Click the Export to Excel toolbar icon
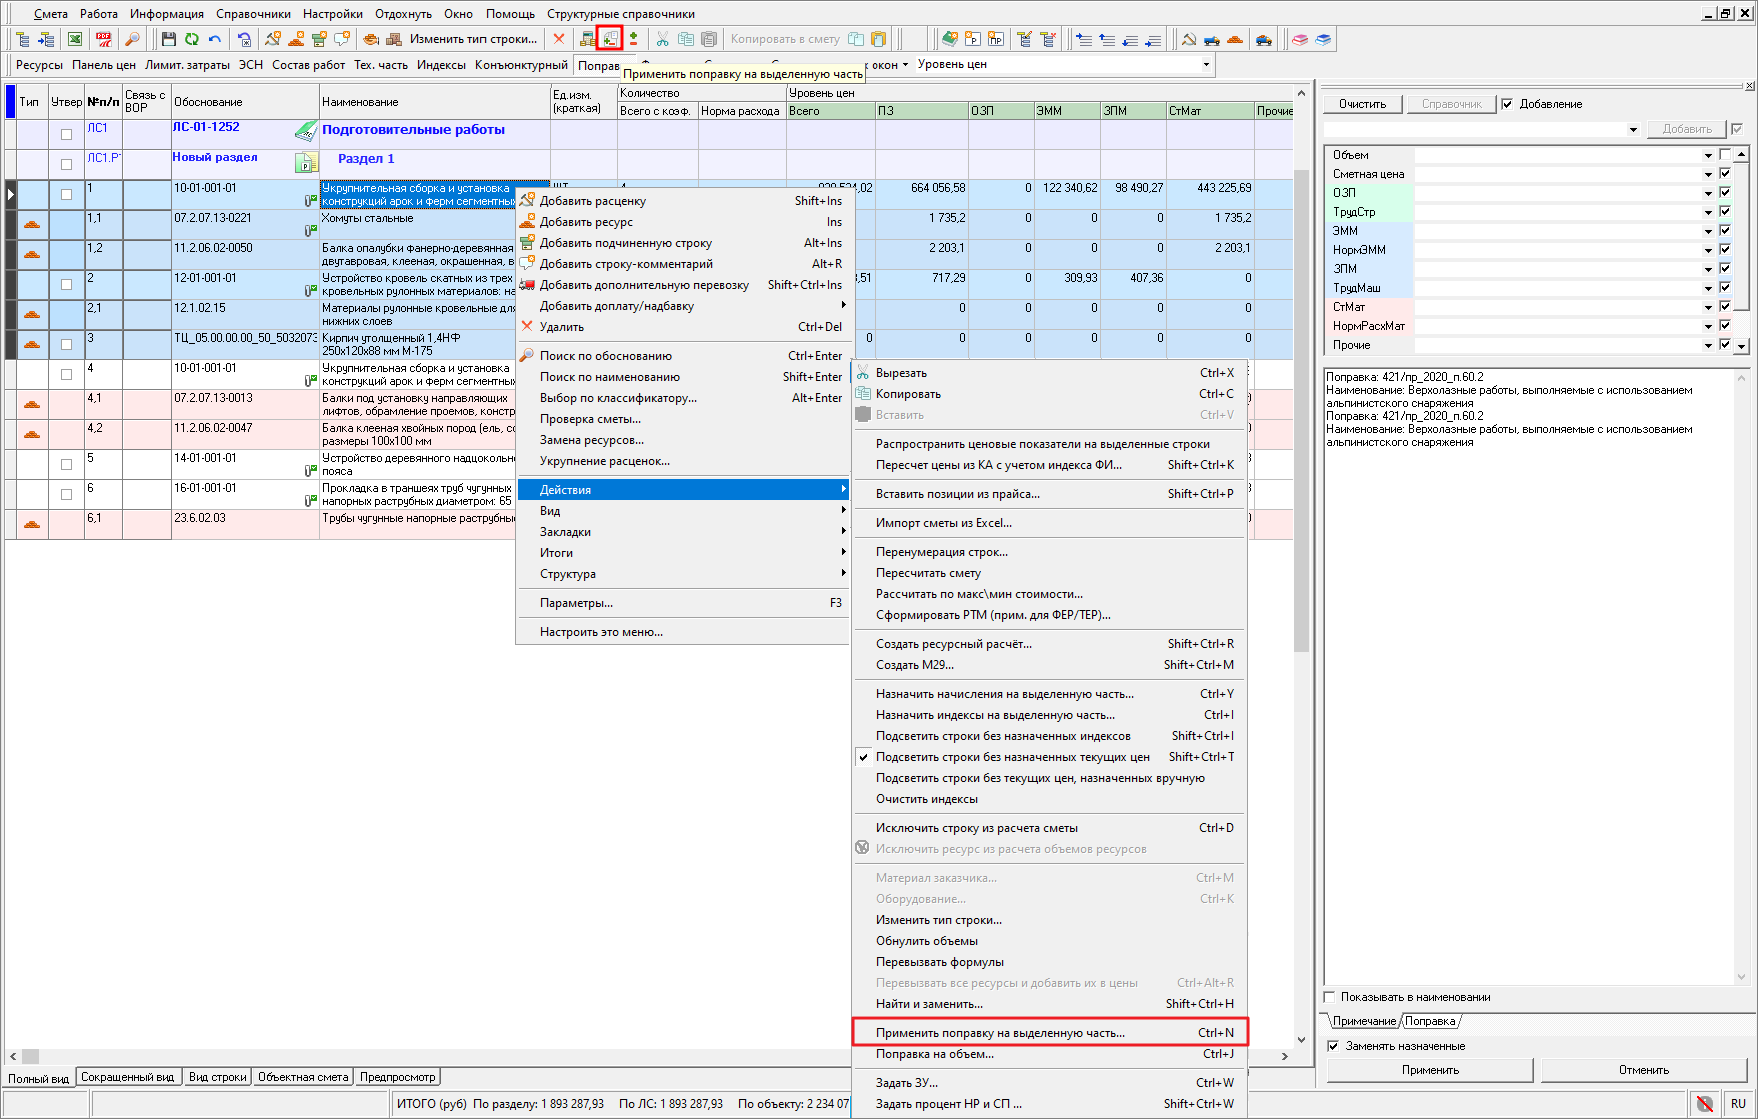 (75, 39)
